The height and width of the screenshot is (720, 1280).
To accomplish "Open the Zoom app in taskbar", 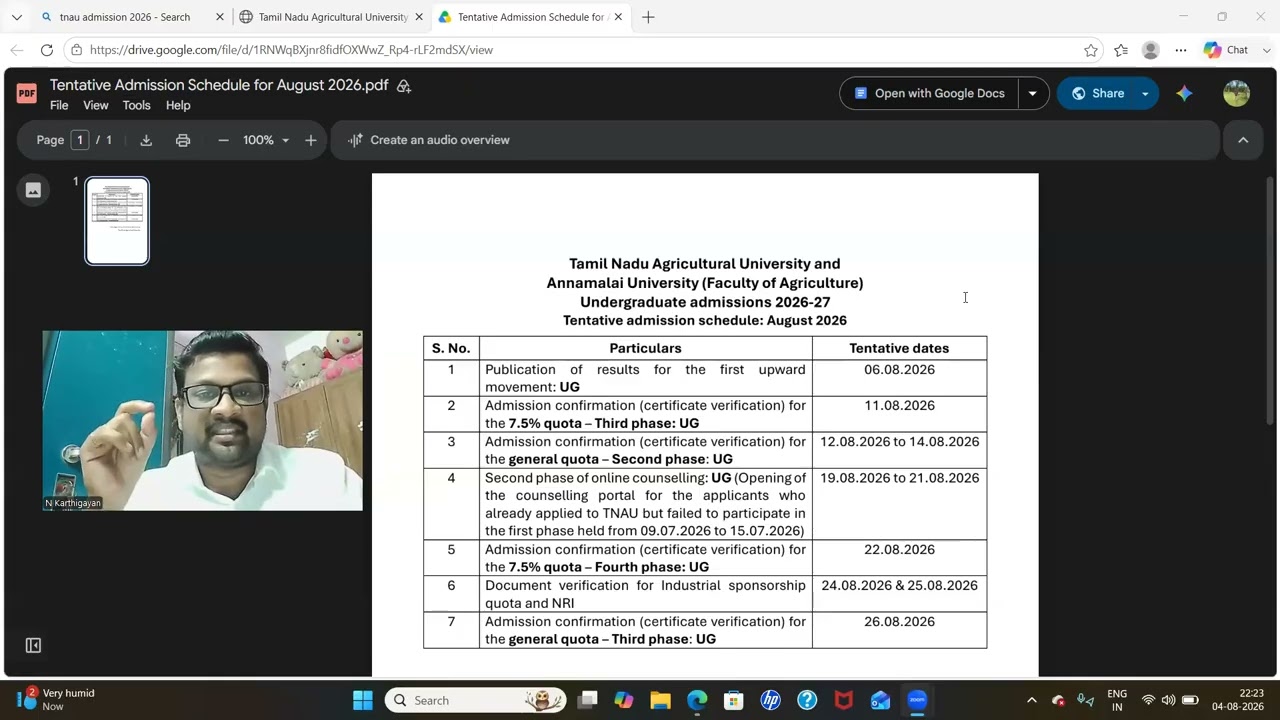I will tap(917, 700).
